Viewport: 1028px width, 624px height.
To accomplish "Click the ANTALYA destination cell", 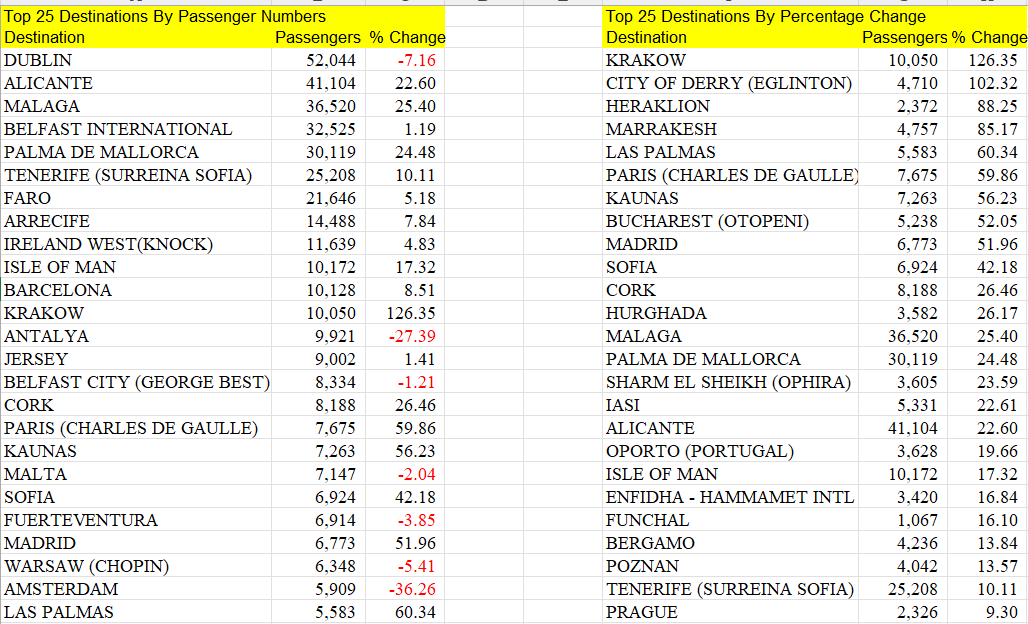I will pyautogui.click(x=136, y=336).
